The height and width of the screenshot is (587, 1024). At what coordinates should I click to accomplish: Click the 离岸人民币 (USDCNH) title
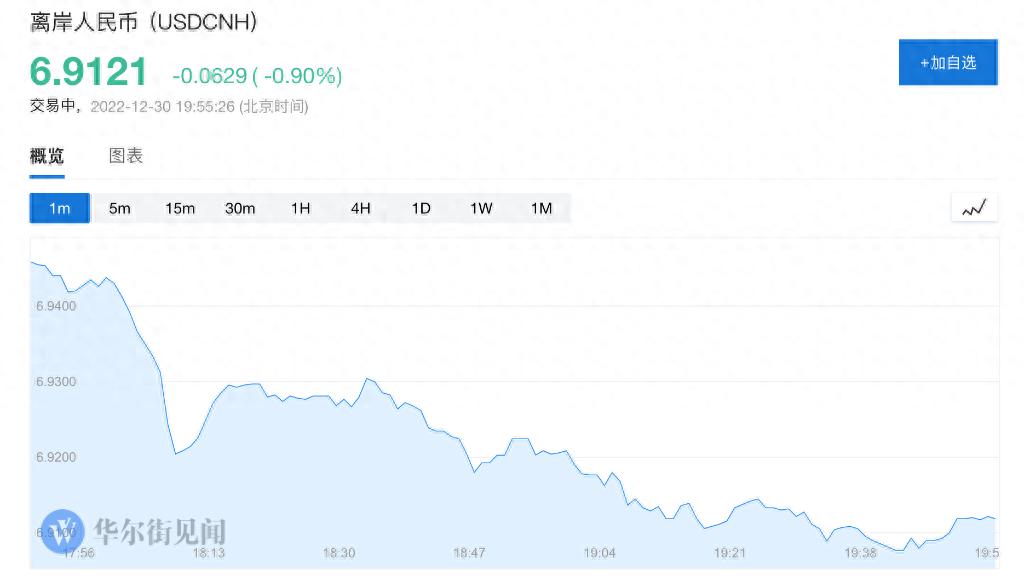[143, 23]
